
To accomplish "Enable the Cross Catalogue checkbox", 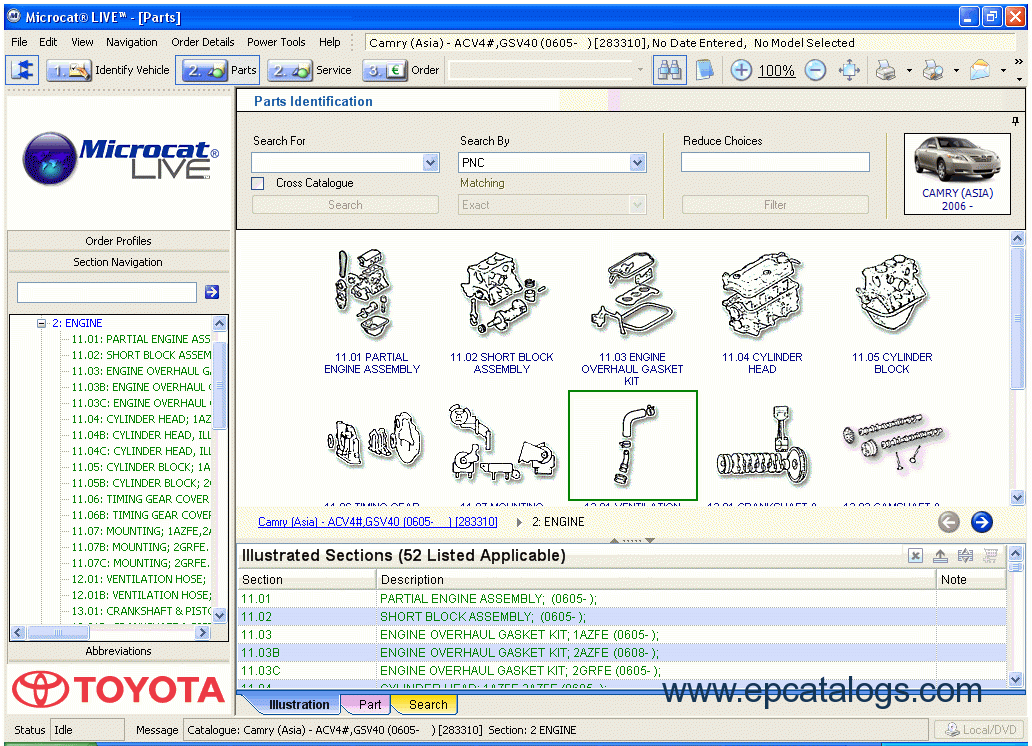I will pos(258,183).
